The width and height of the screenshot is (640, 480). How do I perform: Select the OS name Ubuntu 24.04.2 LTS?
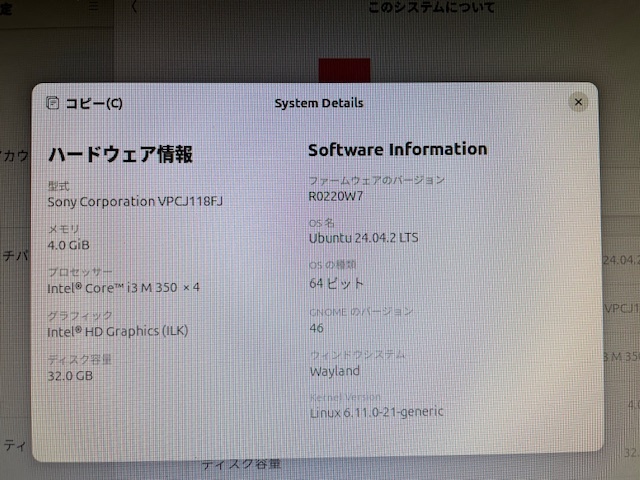363,238
